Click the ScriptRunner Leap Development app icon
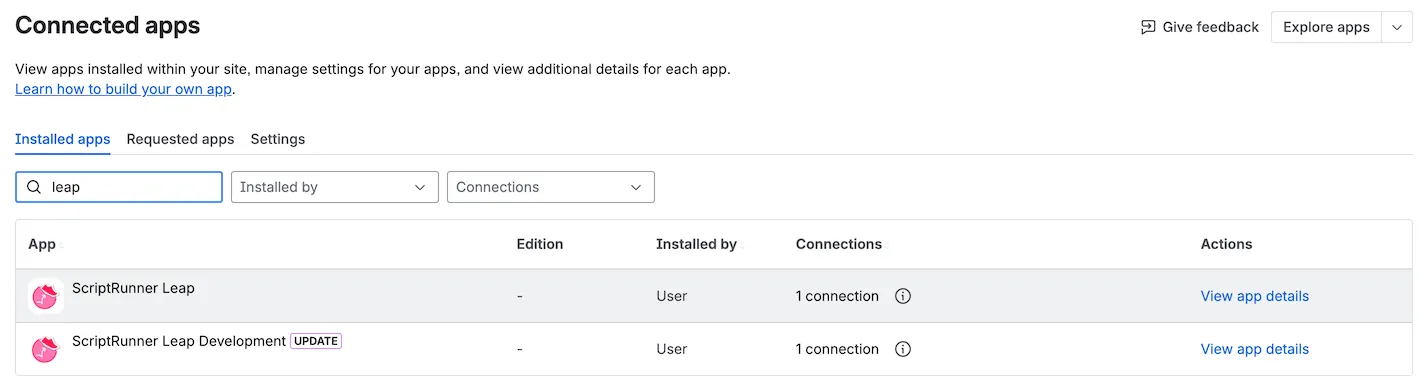Image resolution: width=1426 pixels, height=385 pixels. 46,349
